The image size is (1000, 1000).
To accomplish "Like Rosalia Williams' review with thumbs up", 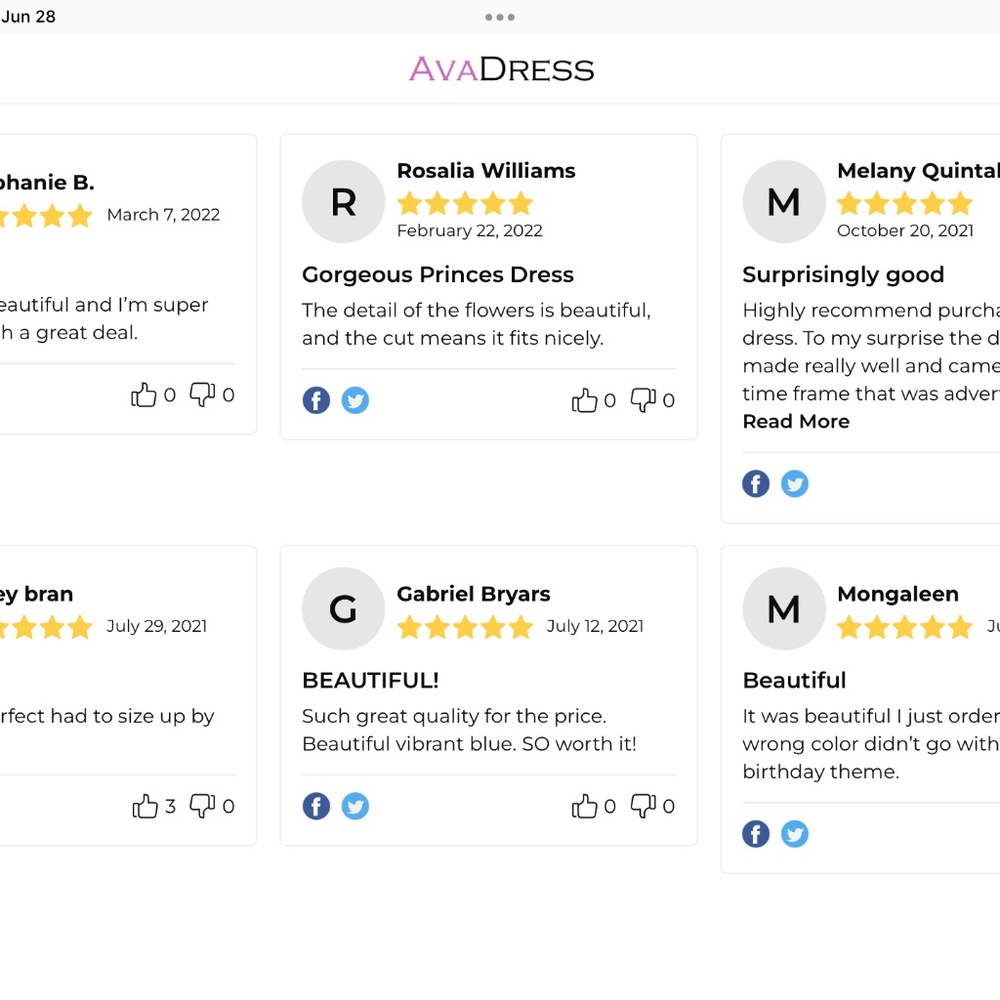I will (x=584, y=401).
